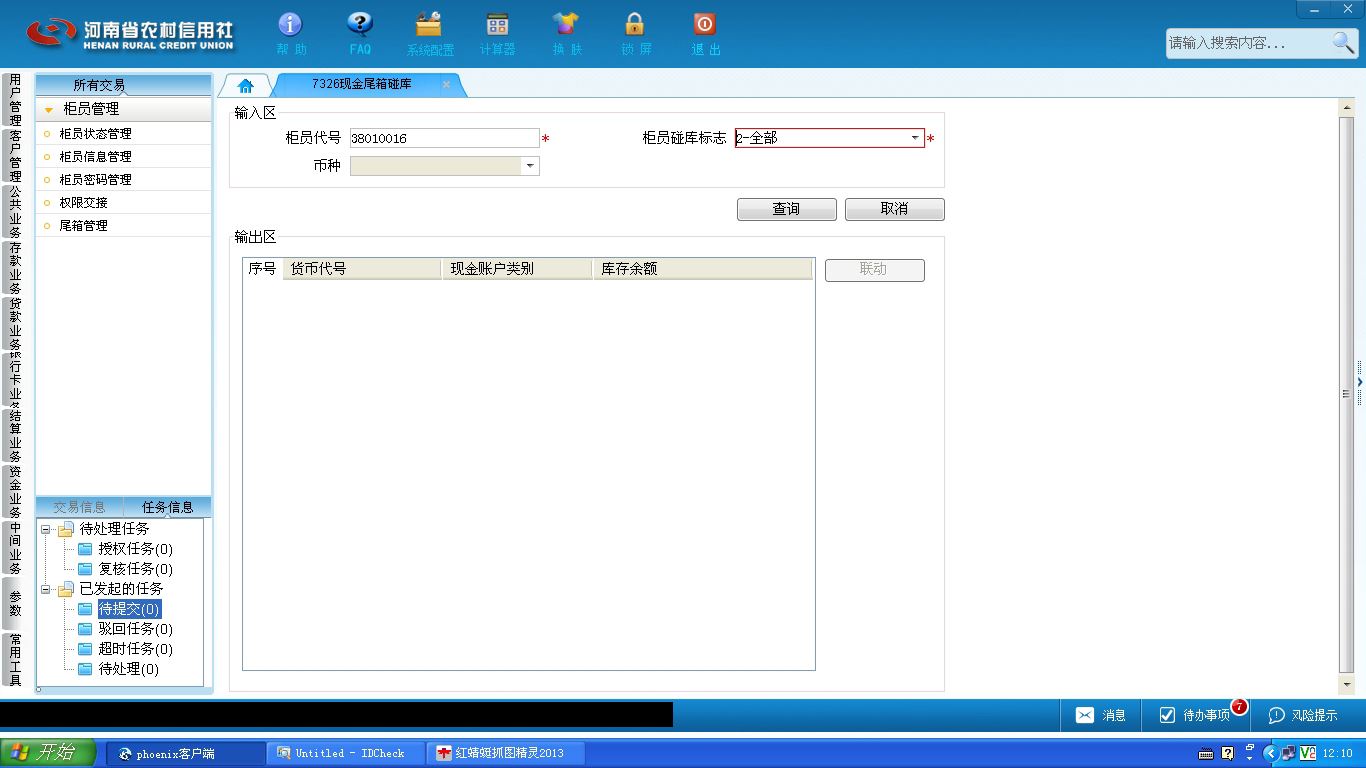Viewport: 1366px width, 768px height.
Task: Click the Windows 开始 start button
Action: click(48, 753)
